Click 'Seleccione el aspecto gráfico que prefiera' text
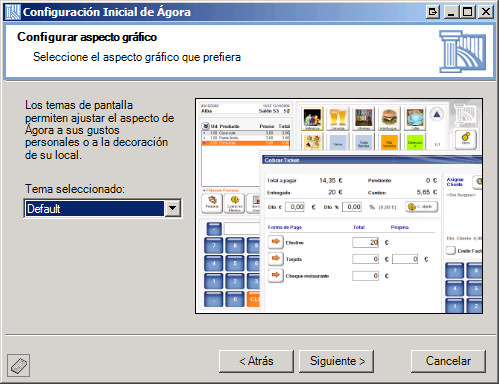Screen dimensions: 499x384 coord(137,57)
